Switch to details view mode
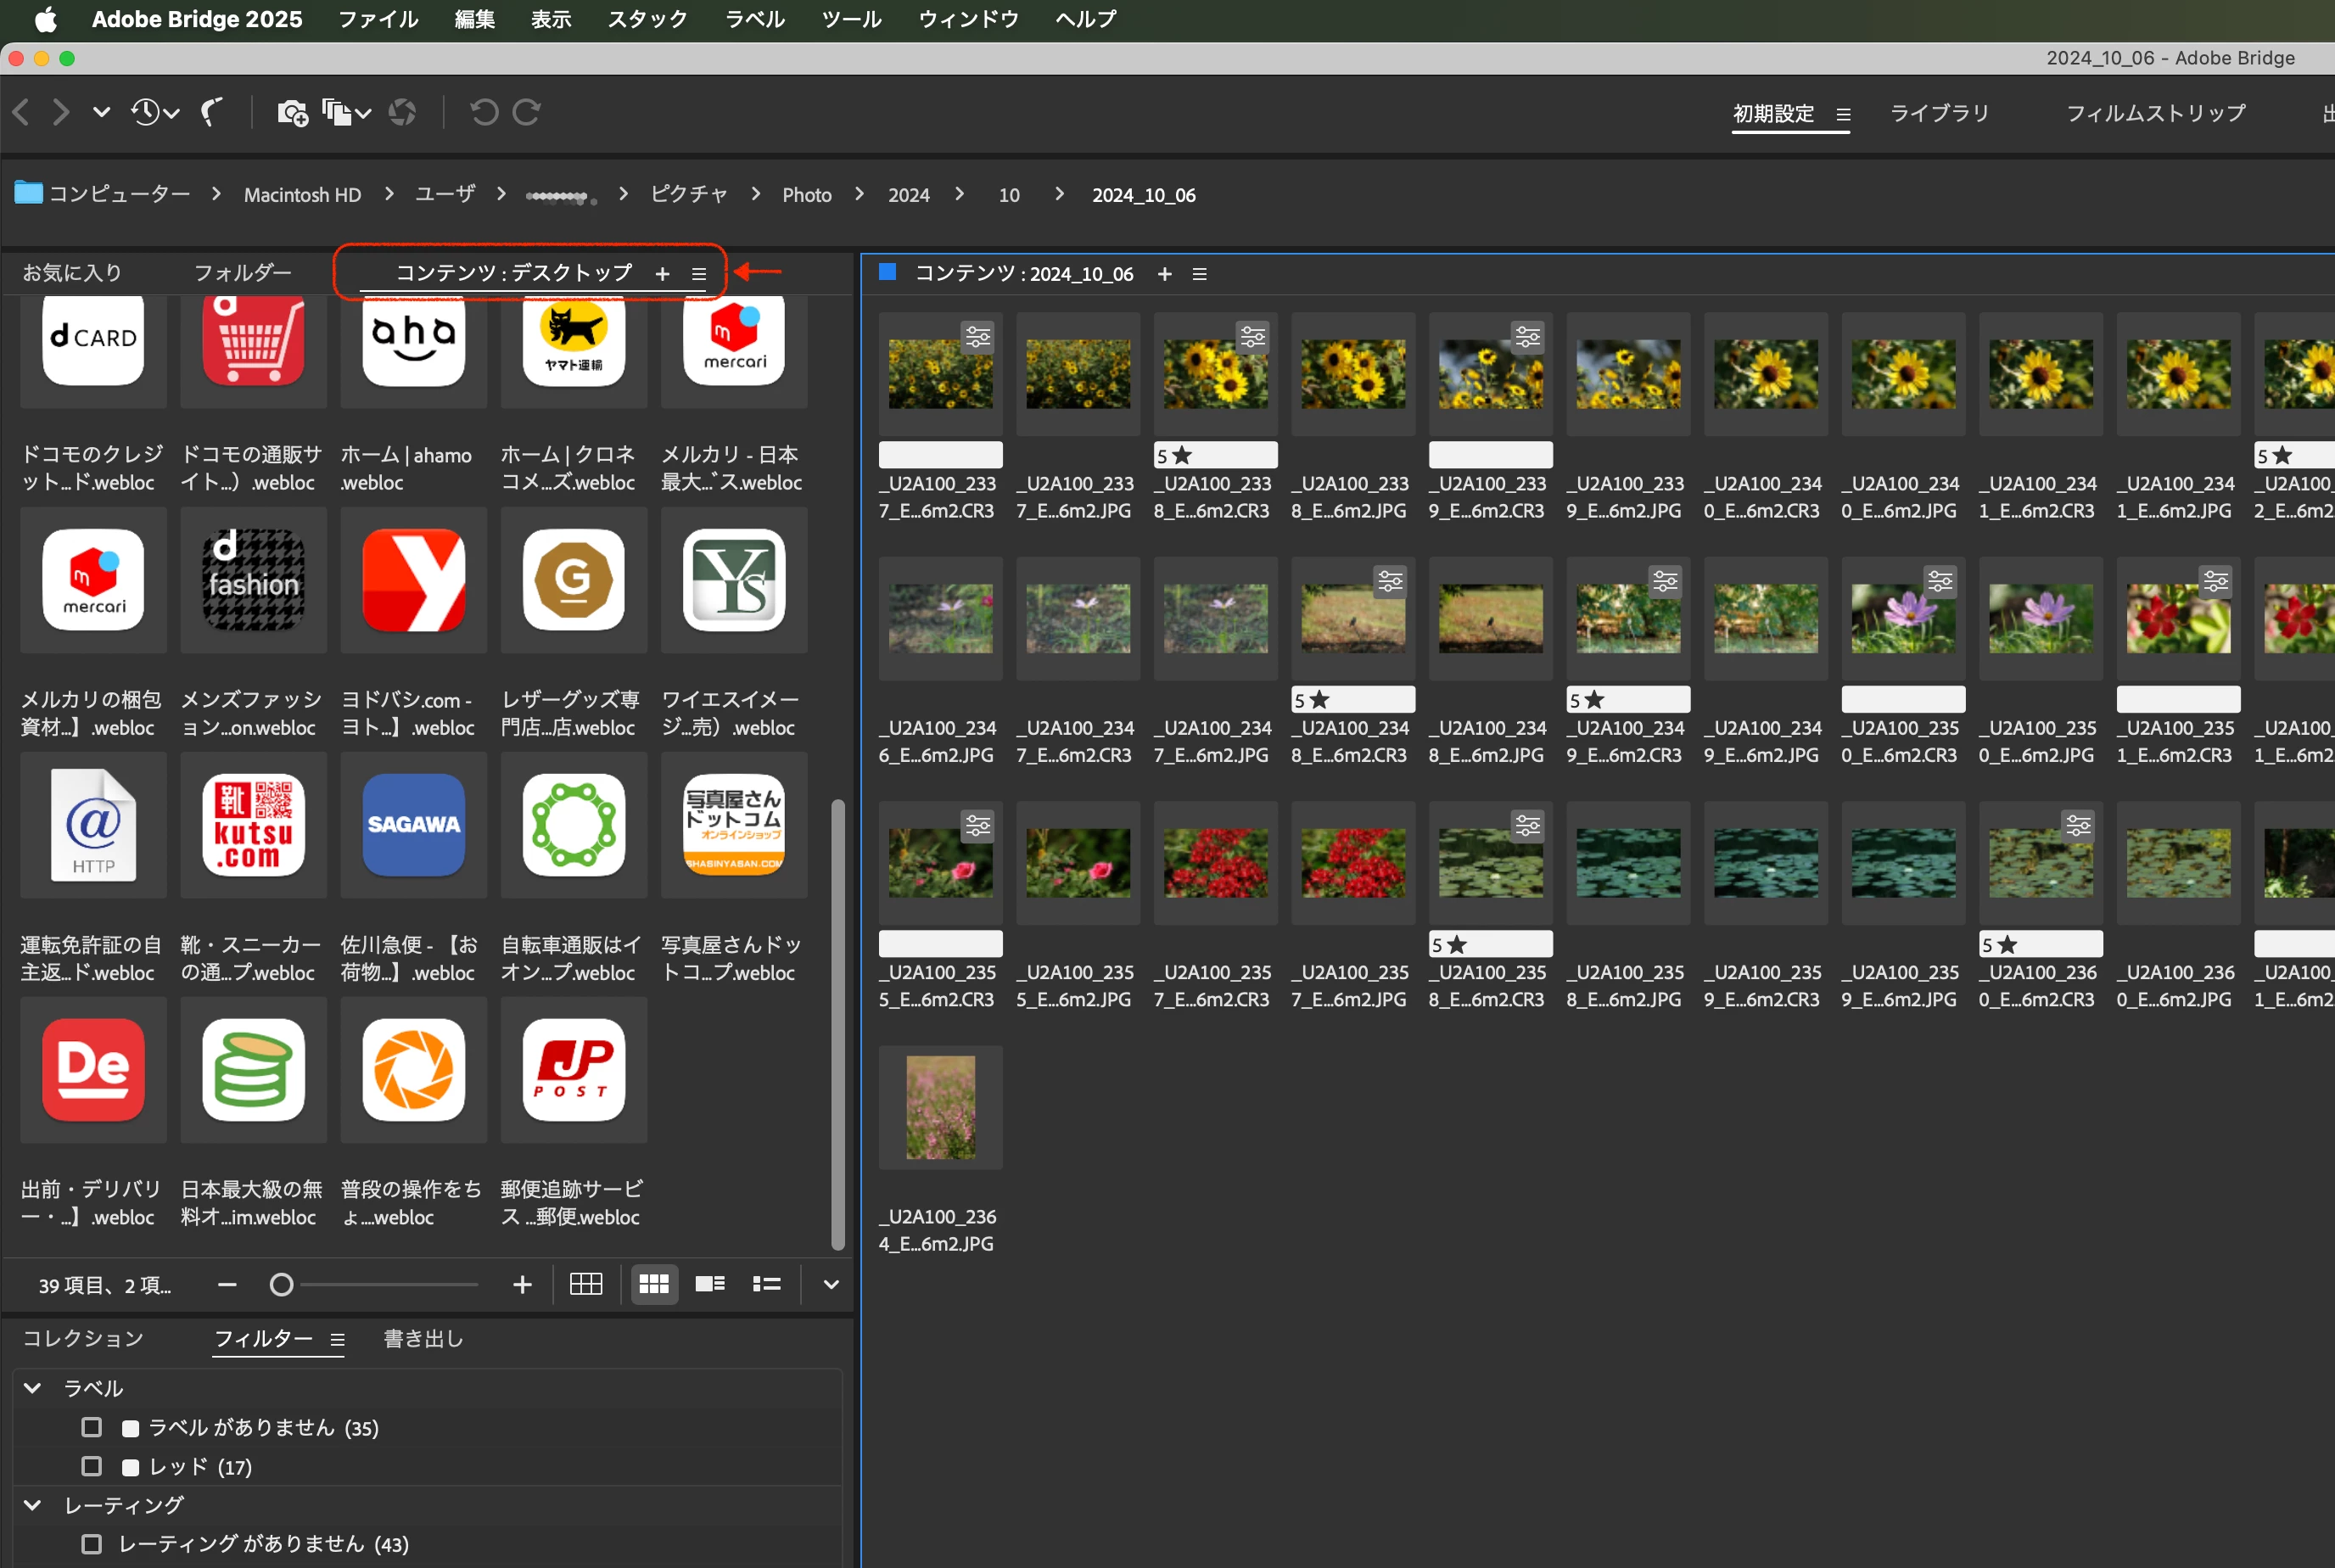The width and height of the screenshot is (2335, 1568). [710, 1284]
